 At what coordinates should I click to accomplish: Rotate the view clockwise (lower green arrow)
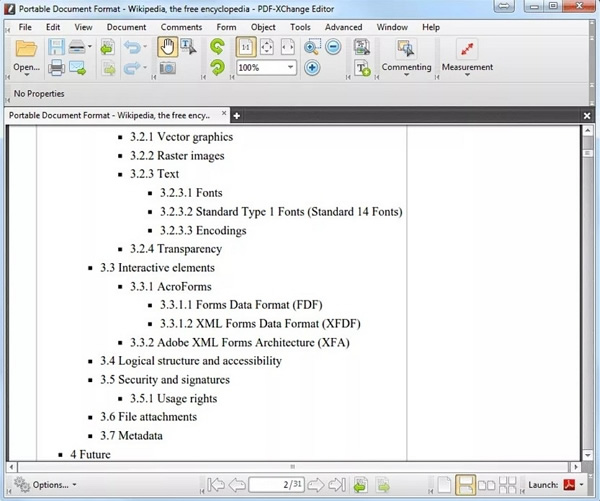(217, 68)
